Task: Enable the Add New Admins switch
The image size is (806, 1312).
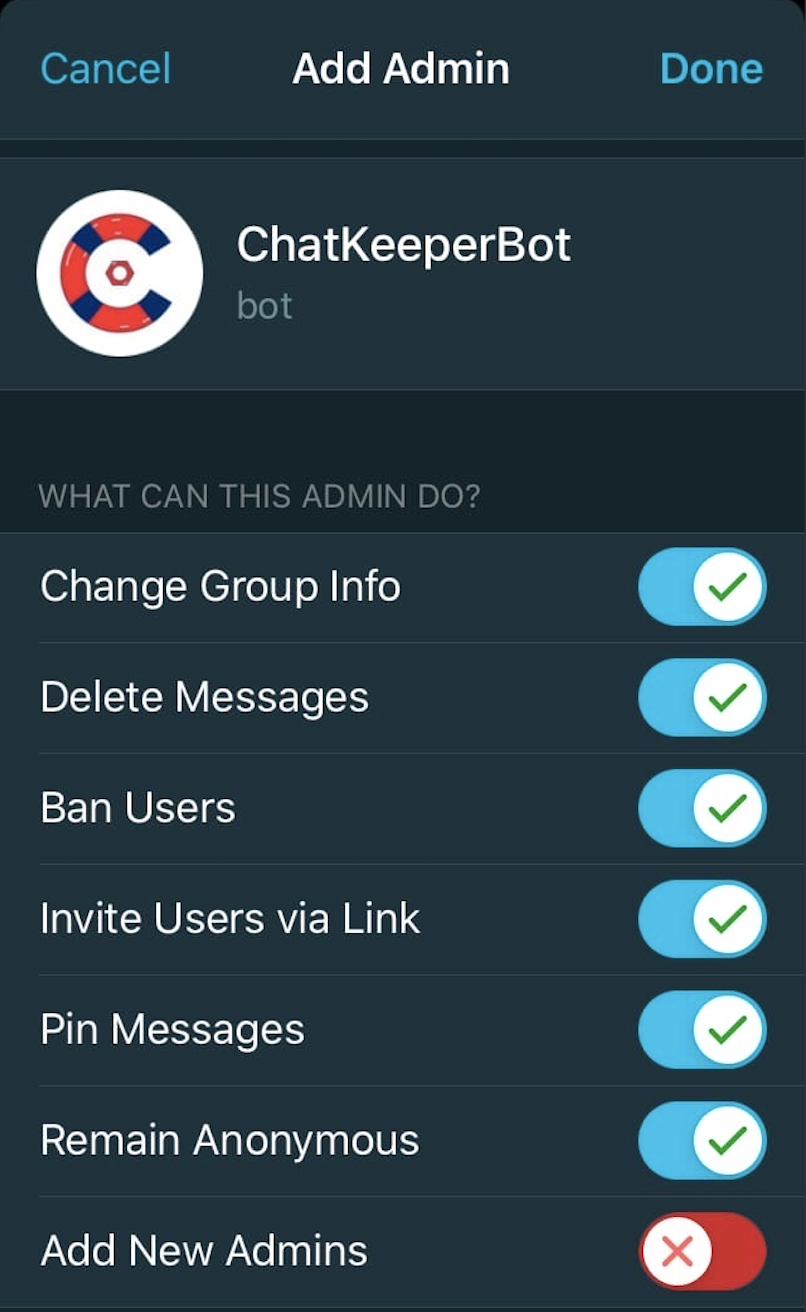Action: pyautogui.click(x=702, y=1251)
